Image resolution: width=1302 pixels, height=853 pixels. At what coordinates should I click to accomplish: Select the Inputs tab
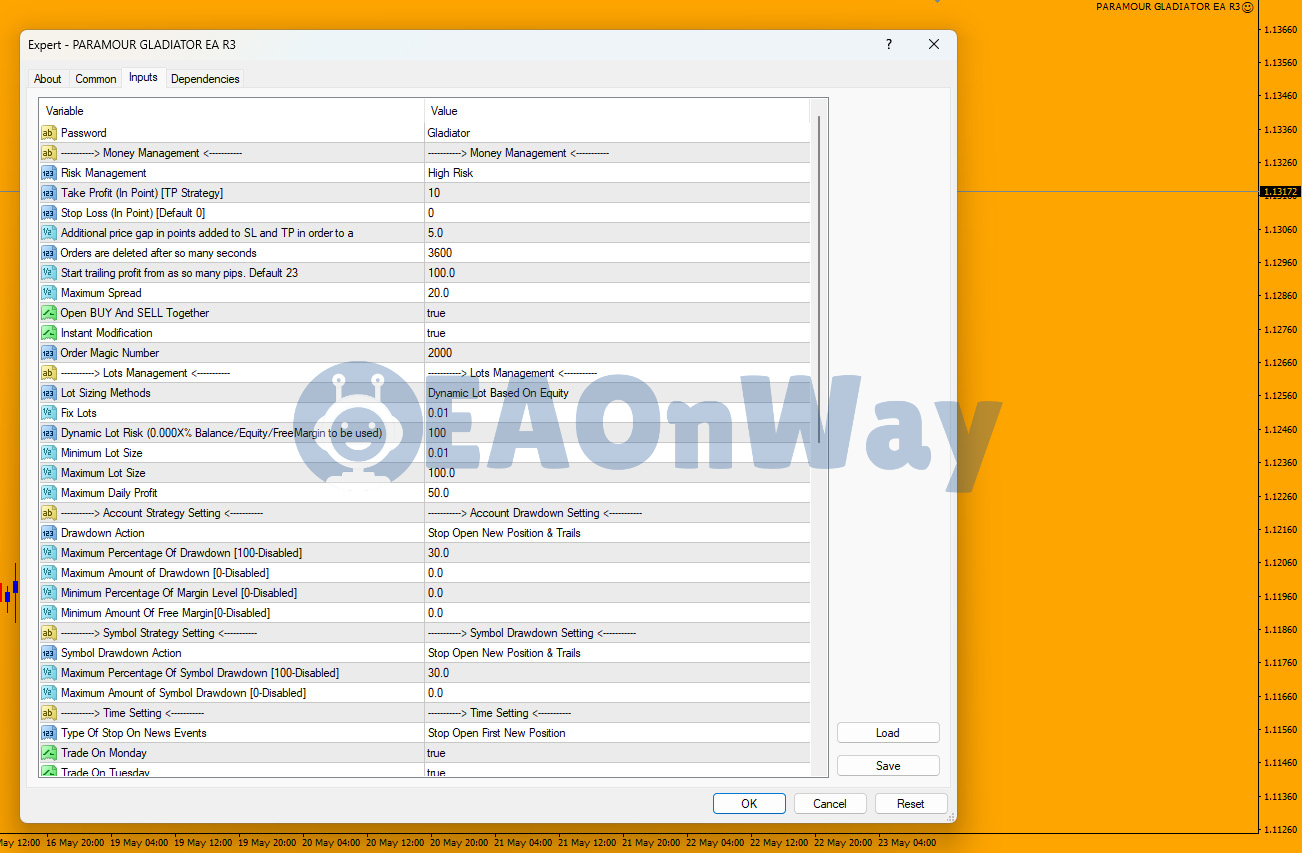143,77
